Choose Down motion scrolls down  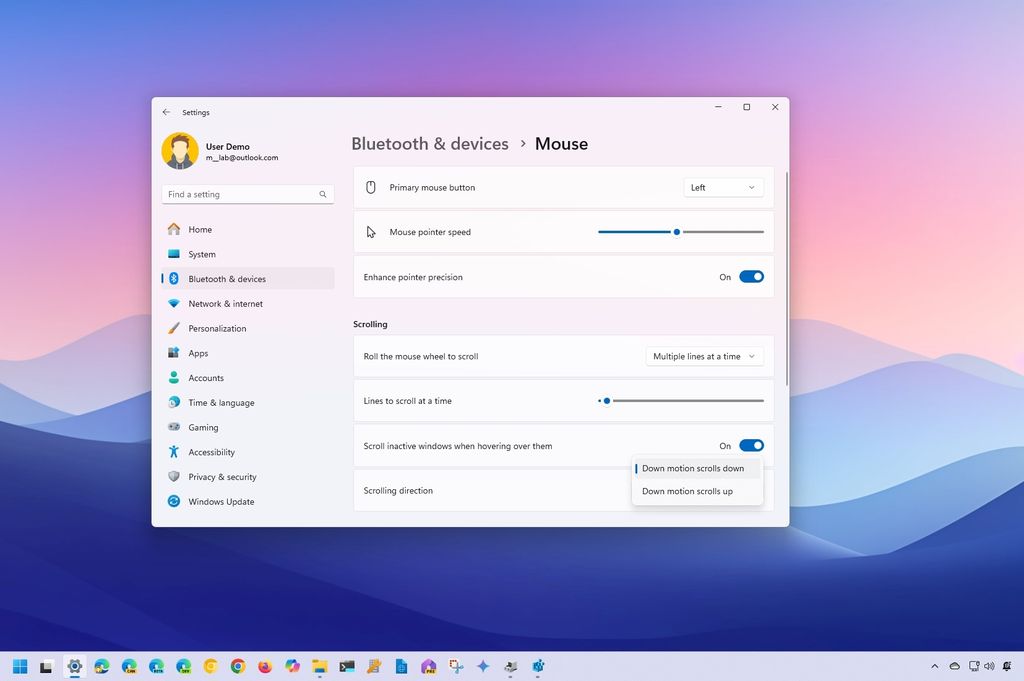coord(693,468)
